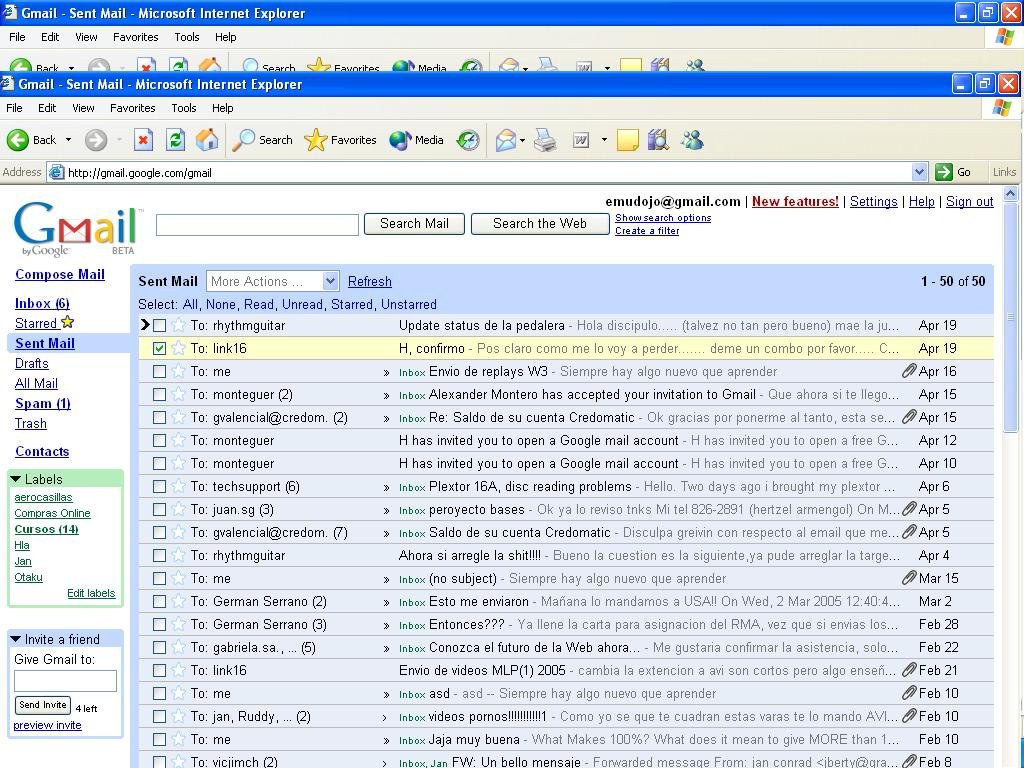Click the page icon in Address bar
1024x768 pixels.
coord(57,172)
